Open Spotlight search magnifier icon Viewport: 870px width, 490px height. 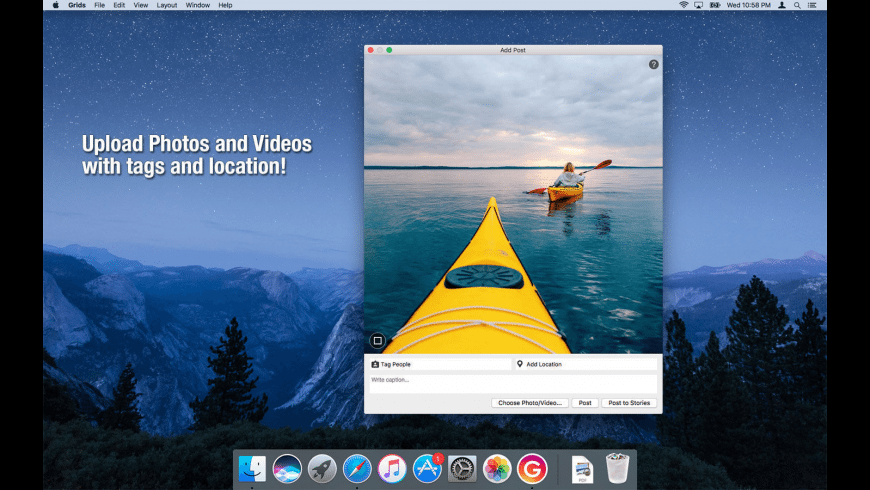click(x=797, y=5)
